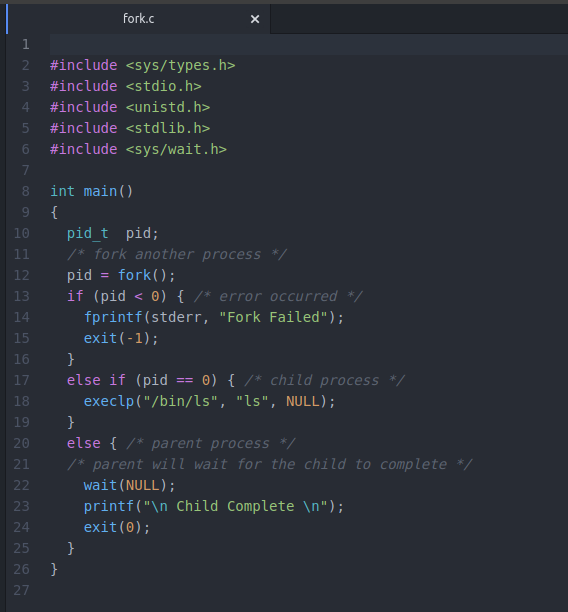This screenshot has height=612, width=568.
Task: Click the 'Child Complete' string text
Action: pos(235,507)
